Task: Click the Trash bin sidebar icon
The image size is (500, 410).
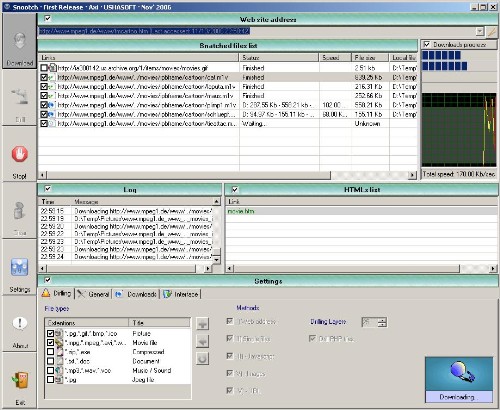Action: tap(20, 211)
